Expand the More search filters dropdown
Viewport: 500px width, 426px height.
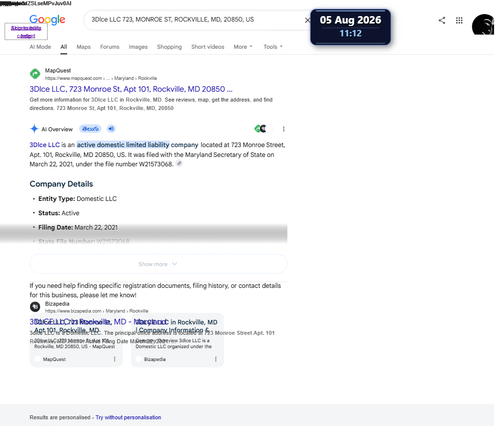point(243,47)
